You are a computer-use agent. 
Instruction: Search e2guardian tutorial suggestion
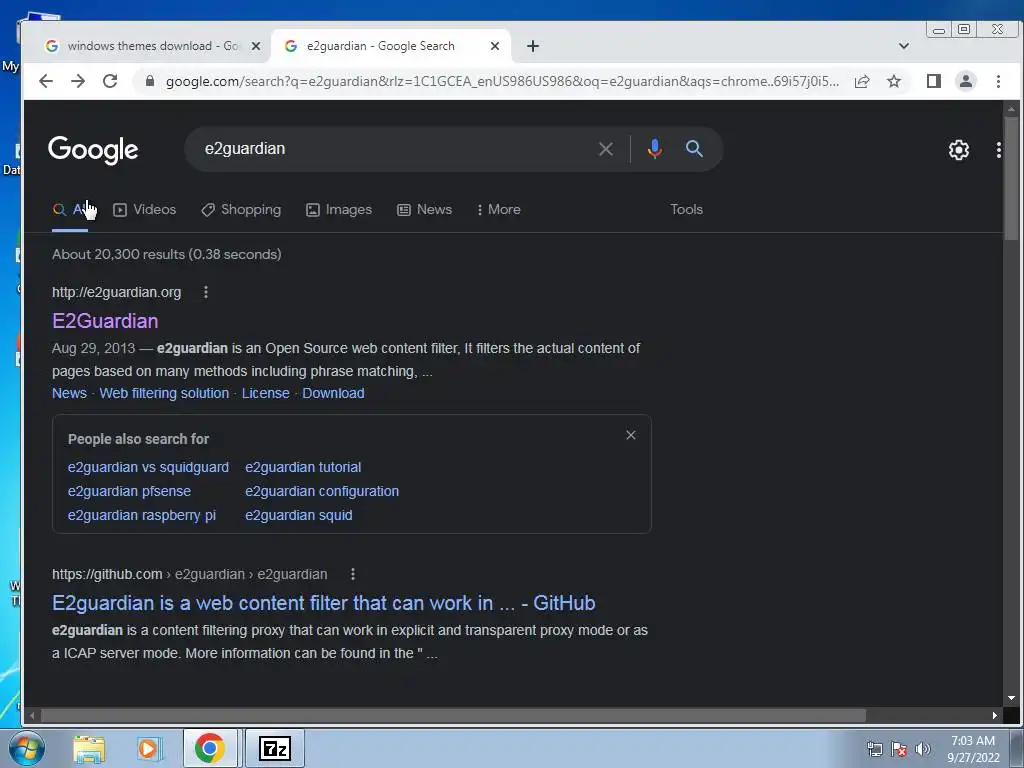[303, 468]
